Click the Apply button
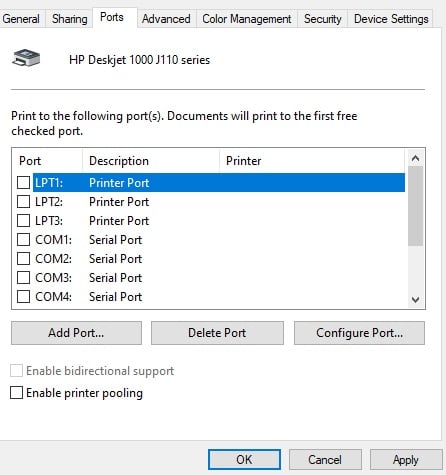446x475 pixels. click(x=406, y=460)
